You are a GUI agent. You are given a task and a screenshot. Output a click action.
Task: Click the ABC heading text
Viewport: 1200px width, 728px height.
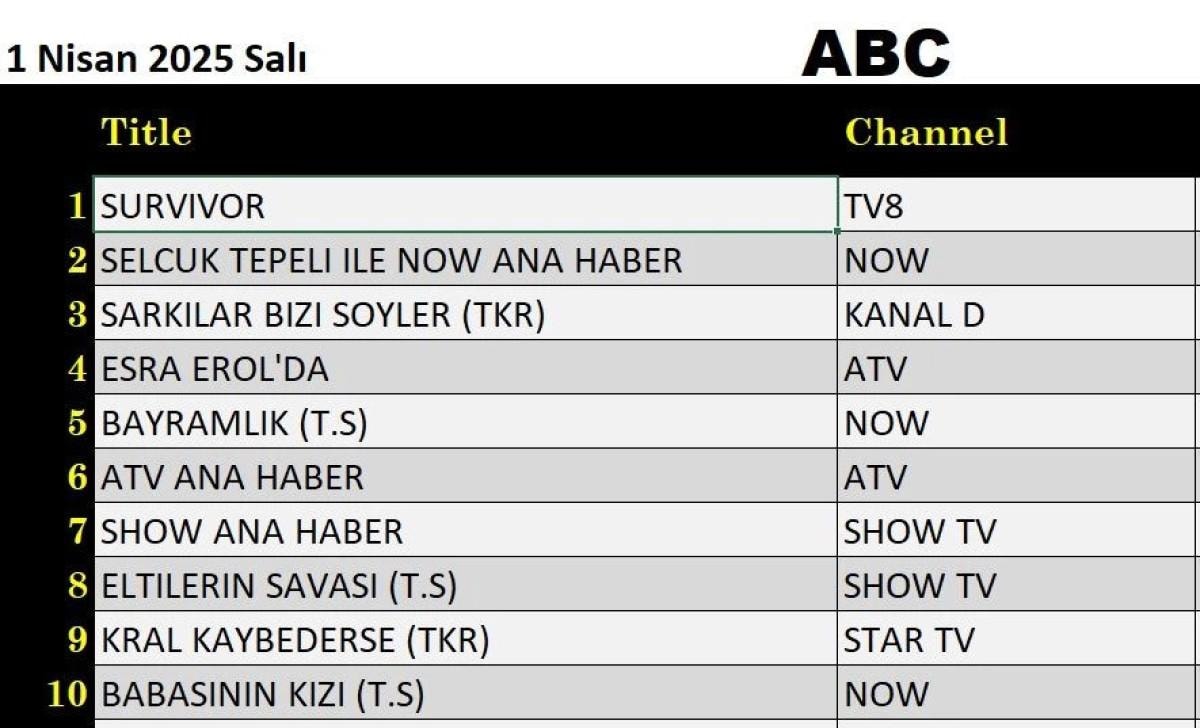tap(875, 54)
